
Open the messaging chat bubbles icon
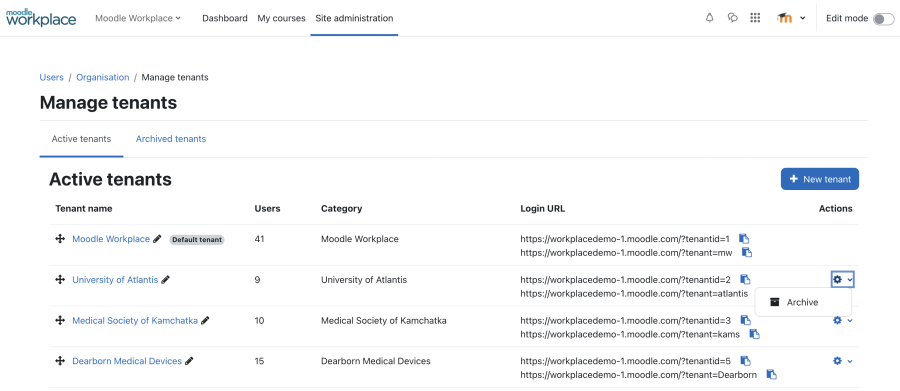(732, 18)
